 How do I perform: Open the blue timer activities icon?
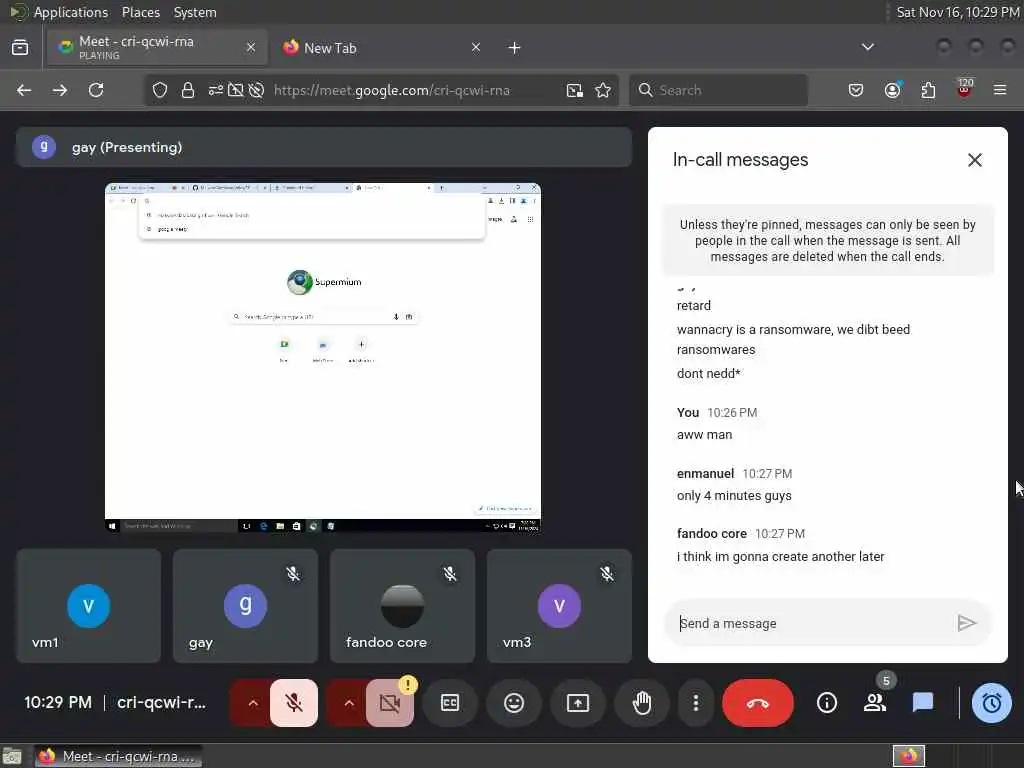(991, 703)
